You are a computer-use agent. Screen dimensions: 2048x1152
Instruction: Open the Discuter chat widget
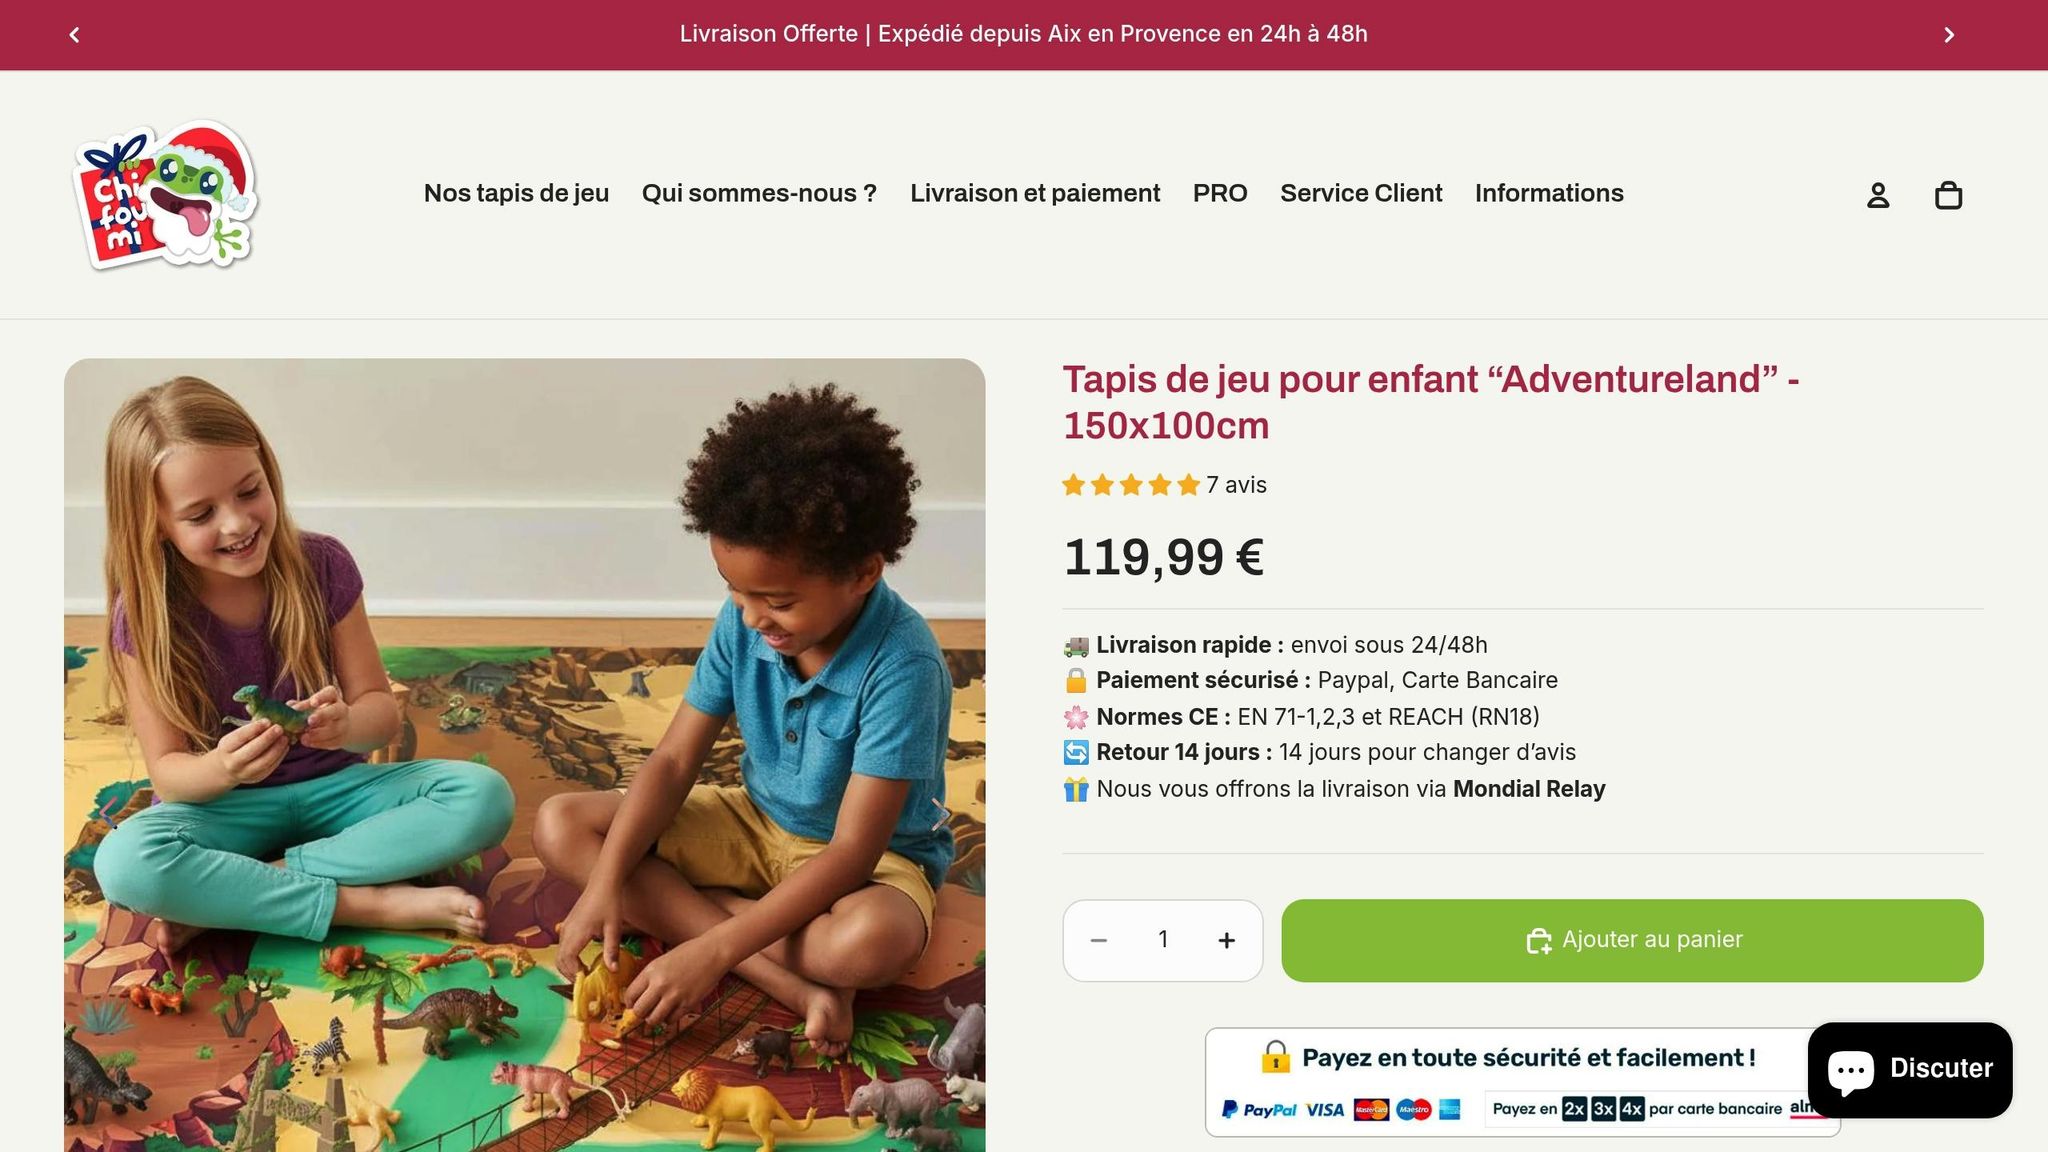tap(1910, 1069)
